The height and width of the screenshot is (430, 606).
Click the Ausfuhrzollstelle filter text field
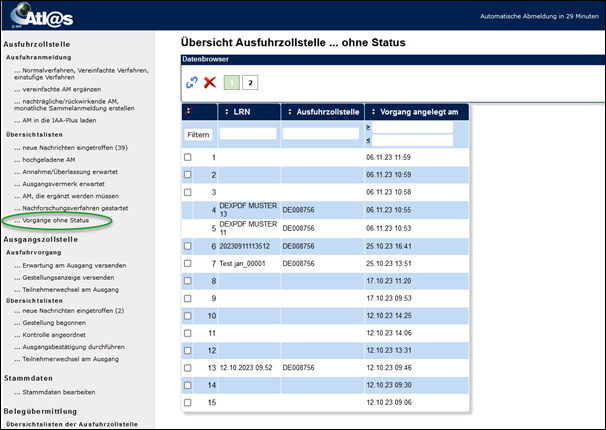tap(321, 133)
